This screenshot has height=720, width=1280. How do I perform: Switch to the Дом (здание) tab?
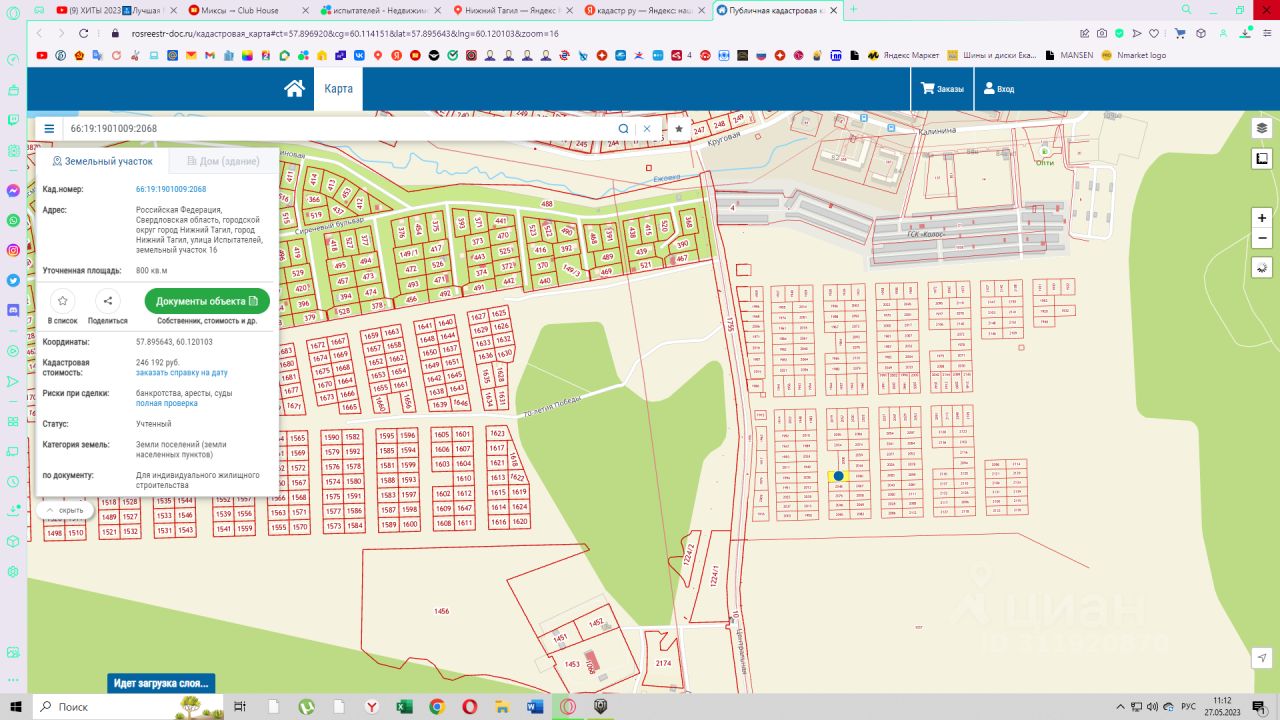tap(222, 161)
